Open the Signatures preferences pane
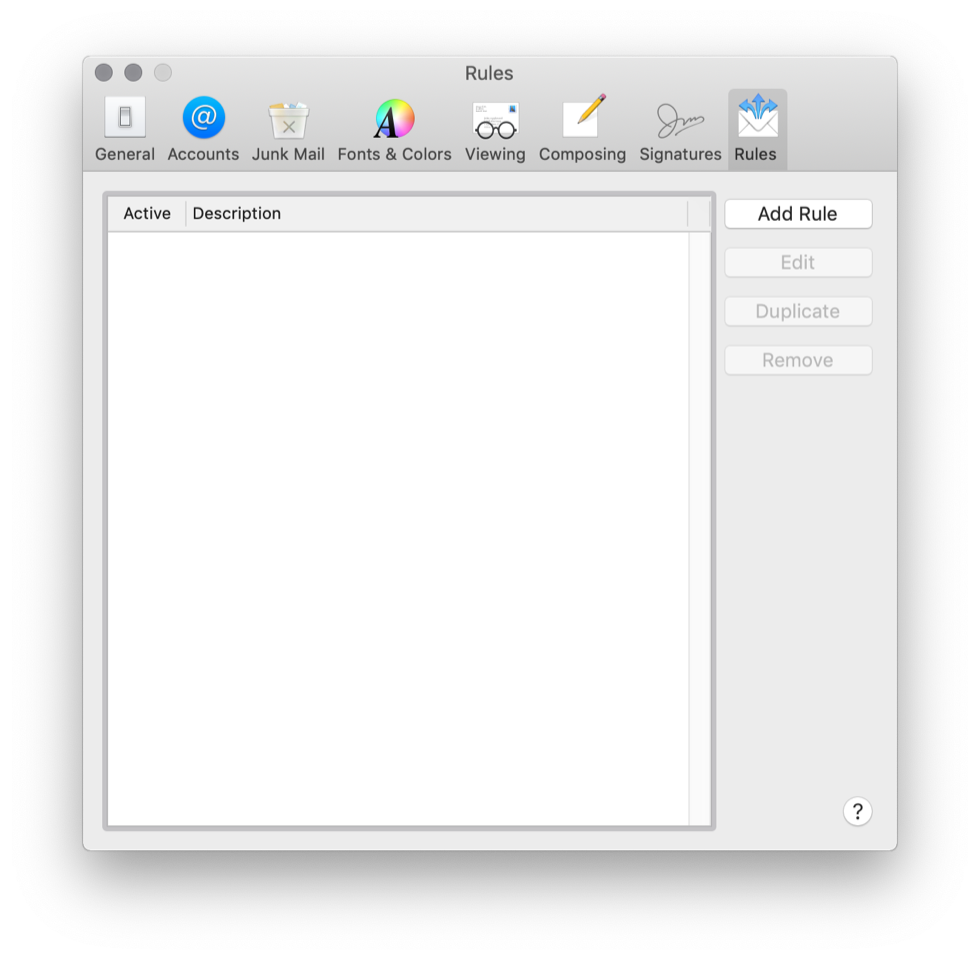 tap(680, 129)
